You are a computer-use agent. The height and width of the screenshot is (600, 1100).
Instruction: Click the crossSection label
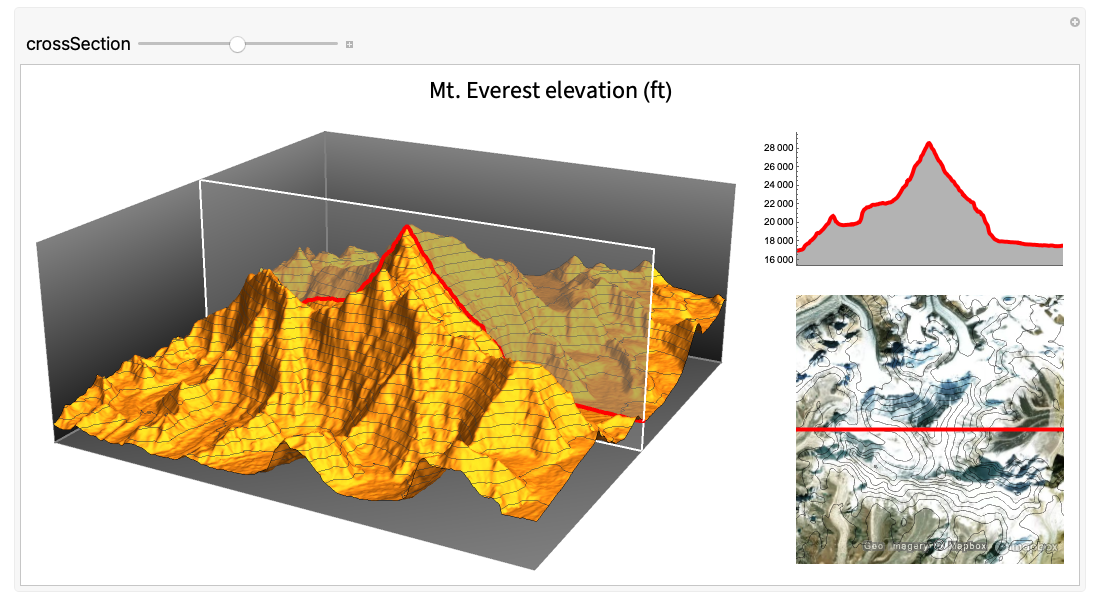point(78,44)
